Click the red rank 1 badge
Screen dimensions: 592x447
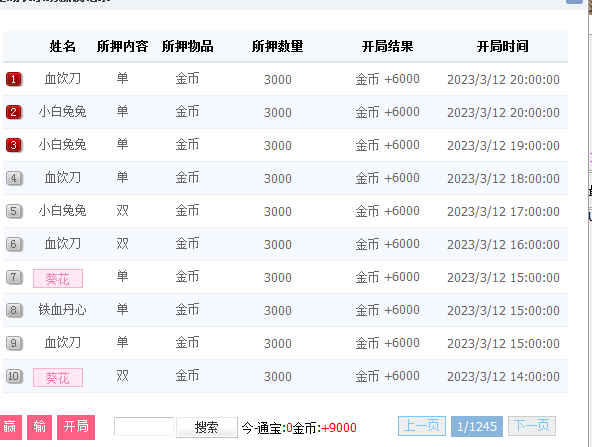click(14, 79)
